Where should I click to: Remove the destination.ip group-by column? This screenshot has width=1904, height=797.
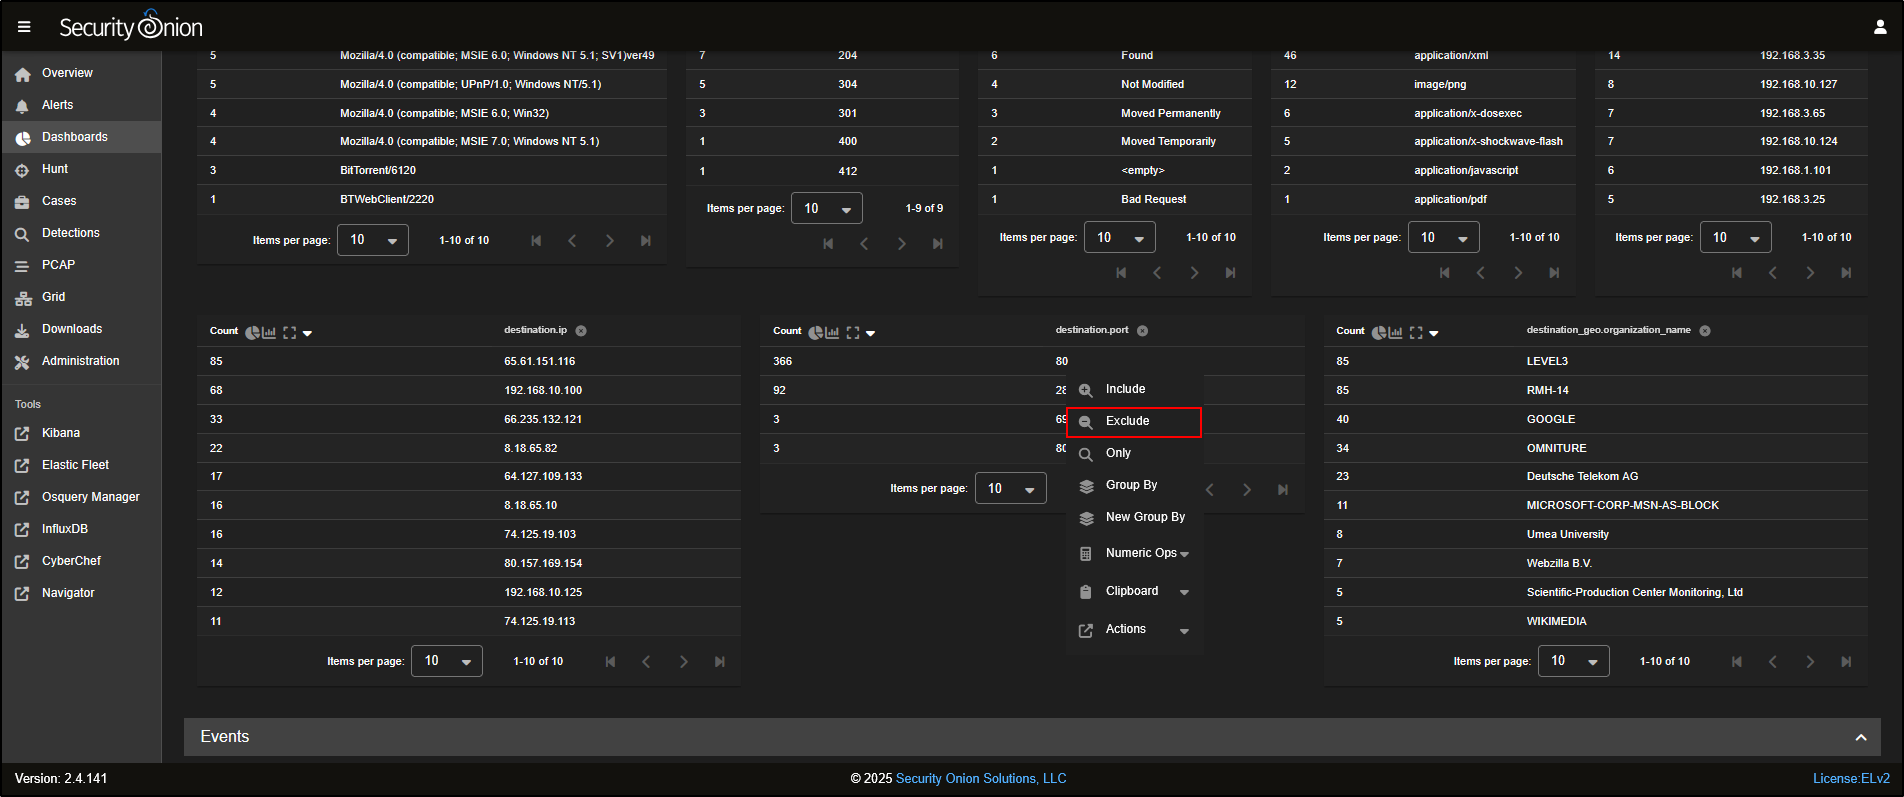point(581,331)
